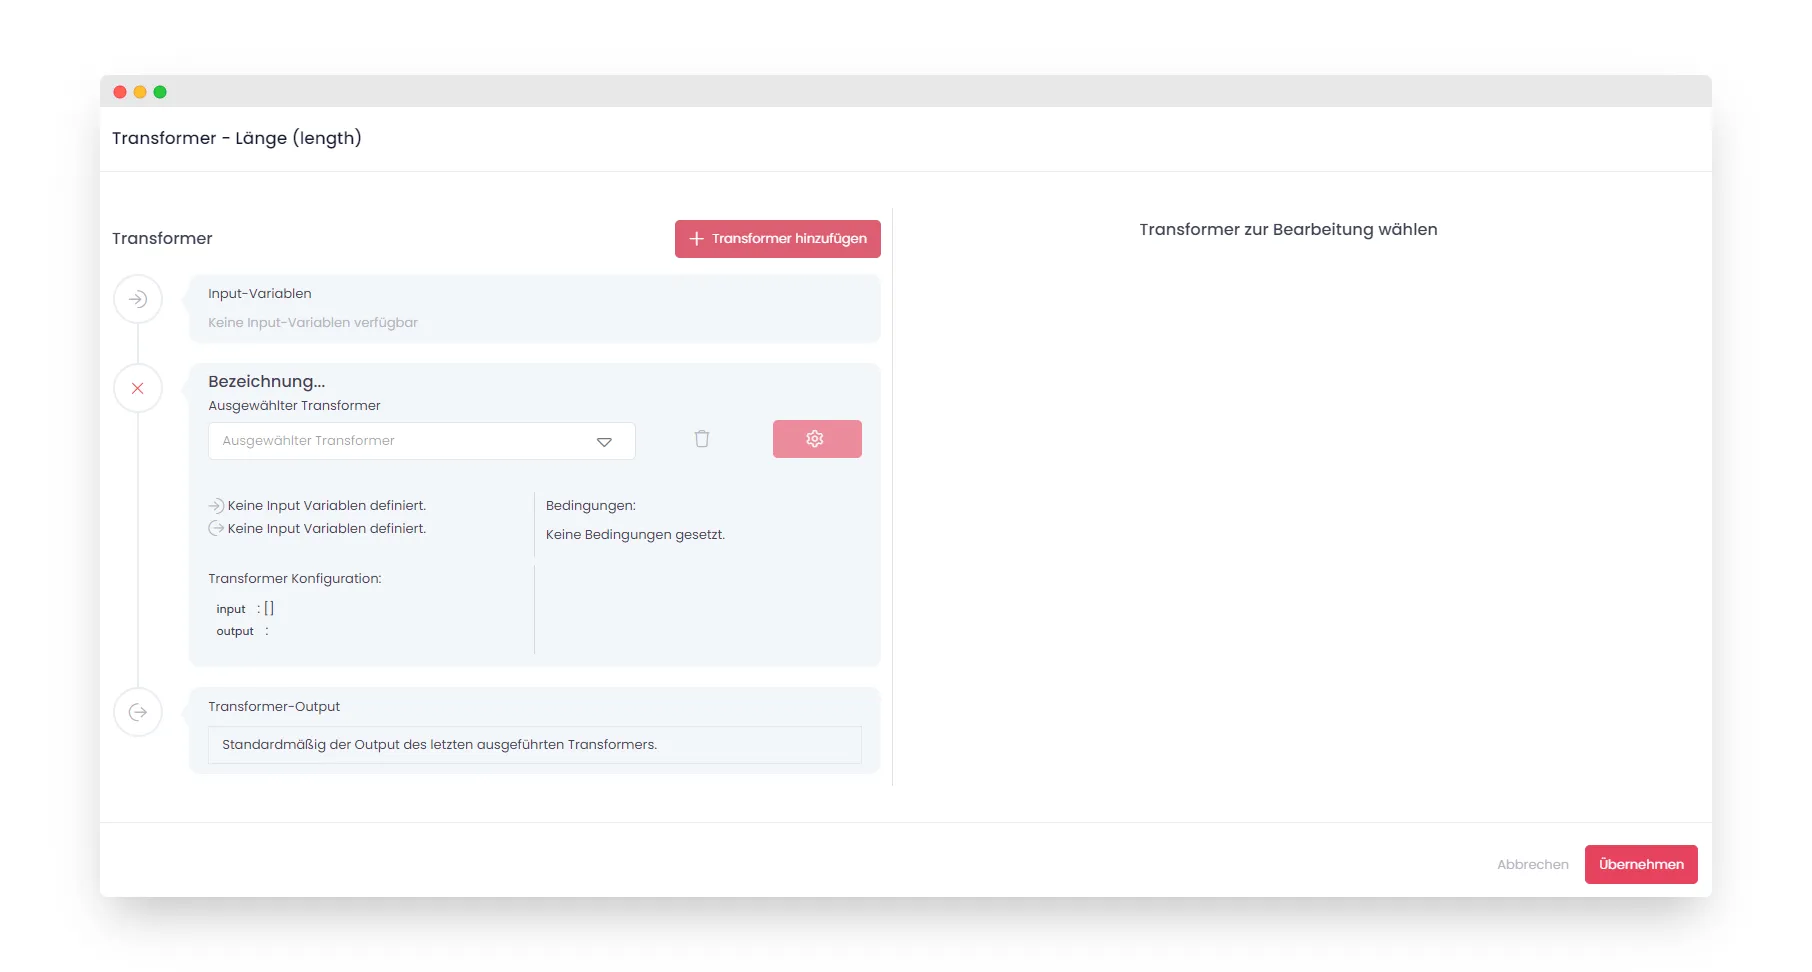
Task: Click input arrow icon beside first Keine Input Variablen
Action: click(x=216, y=506)
